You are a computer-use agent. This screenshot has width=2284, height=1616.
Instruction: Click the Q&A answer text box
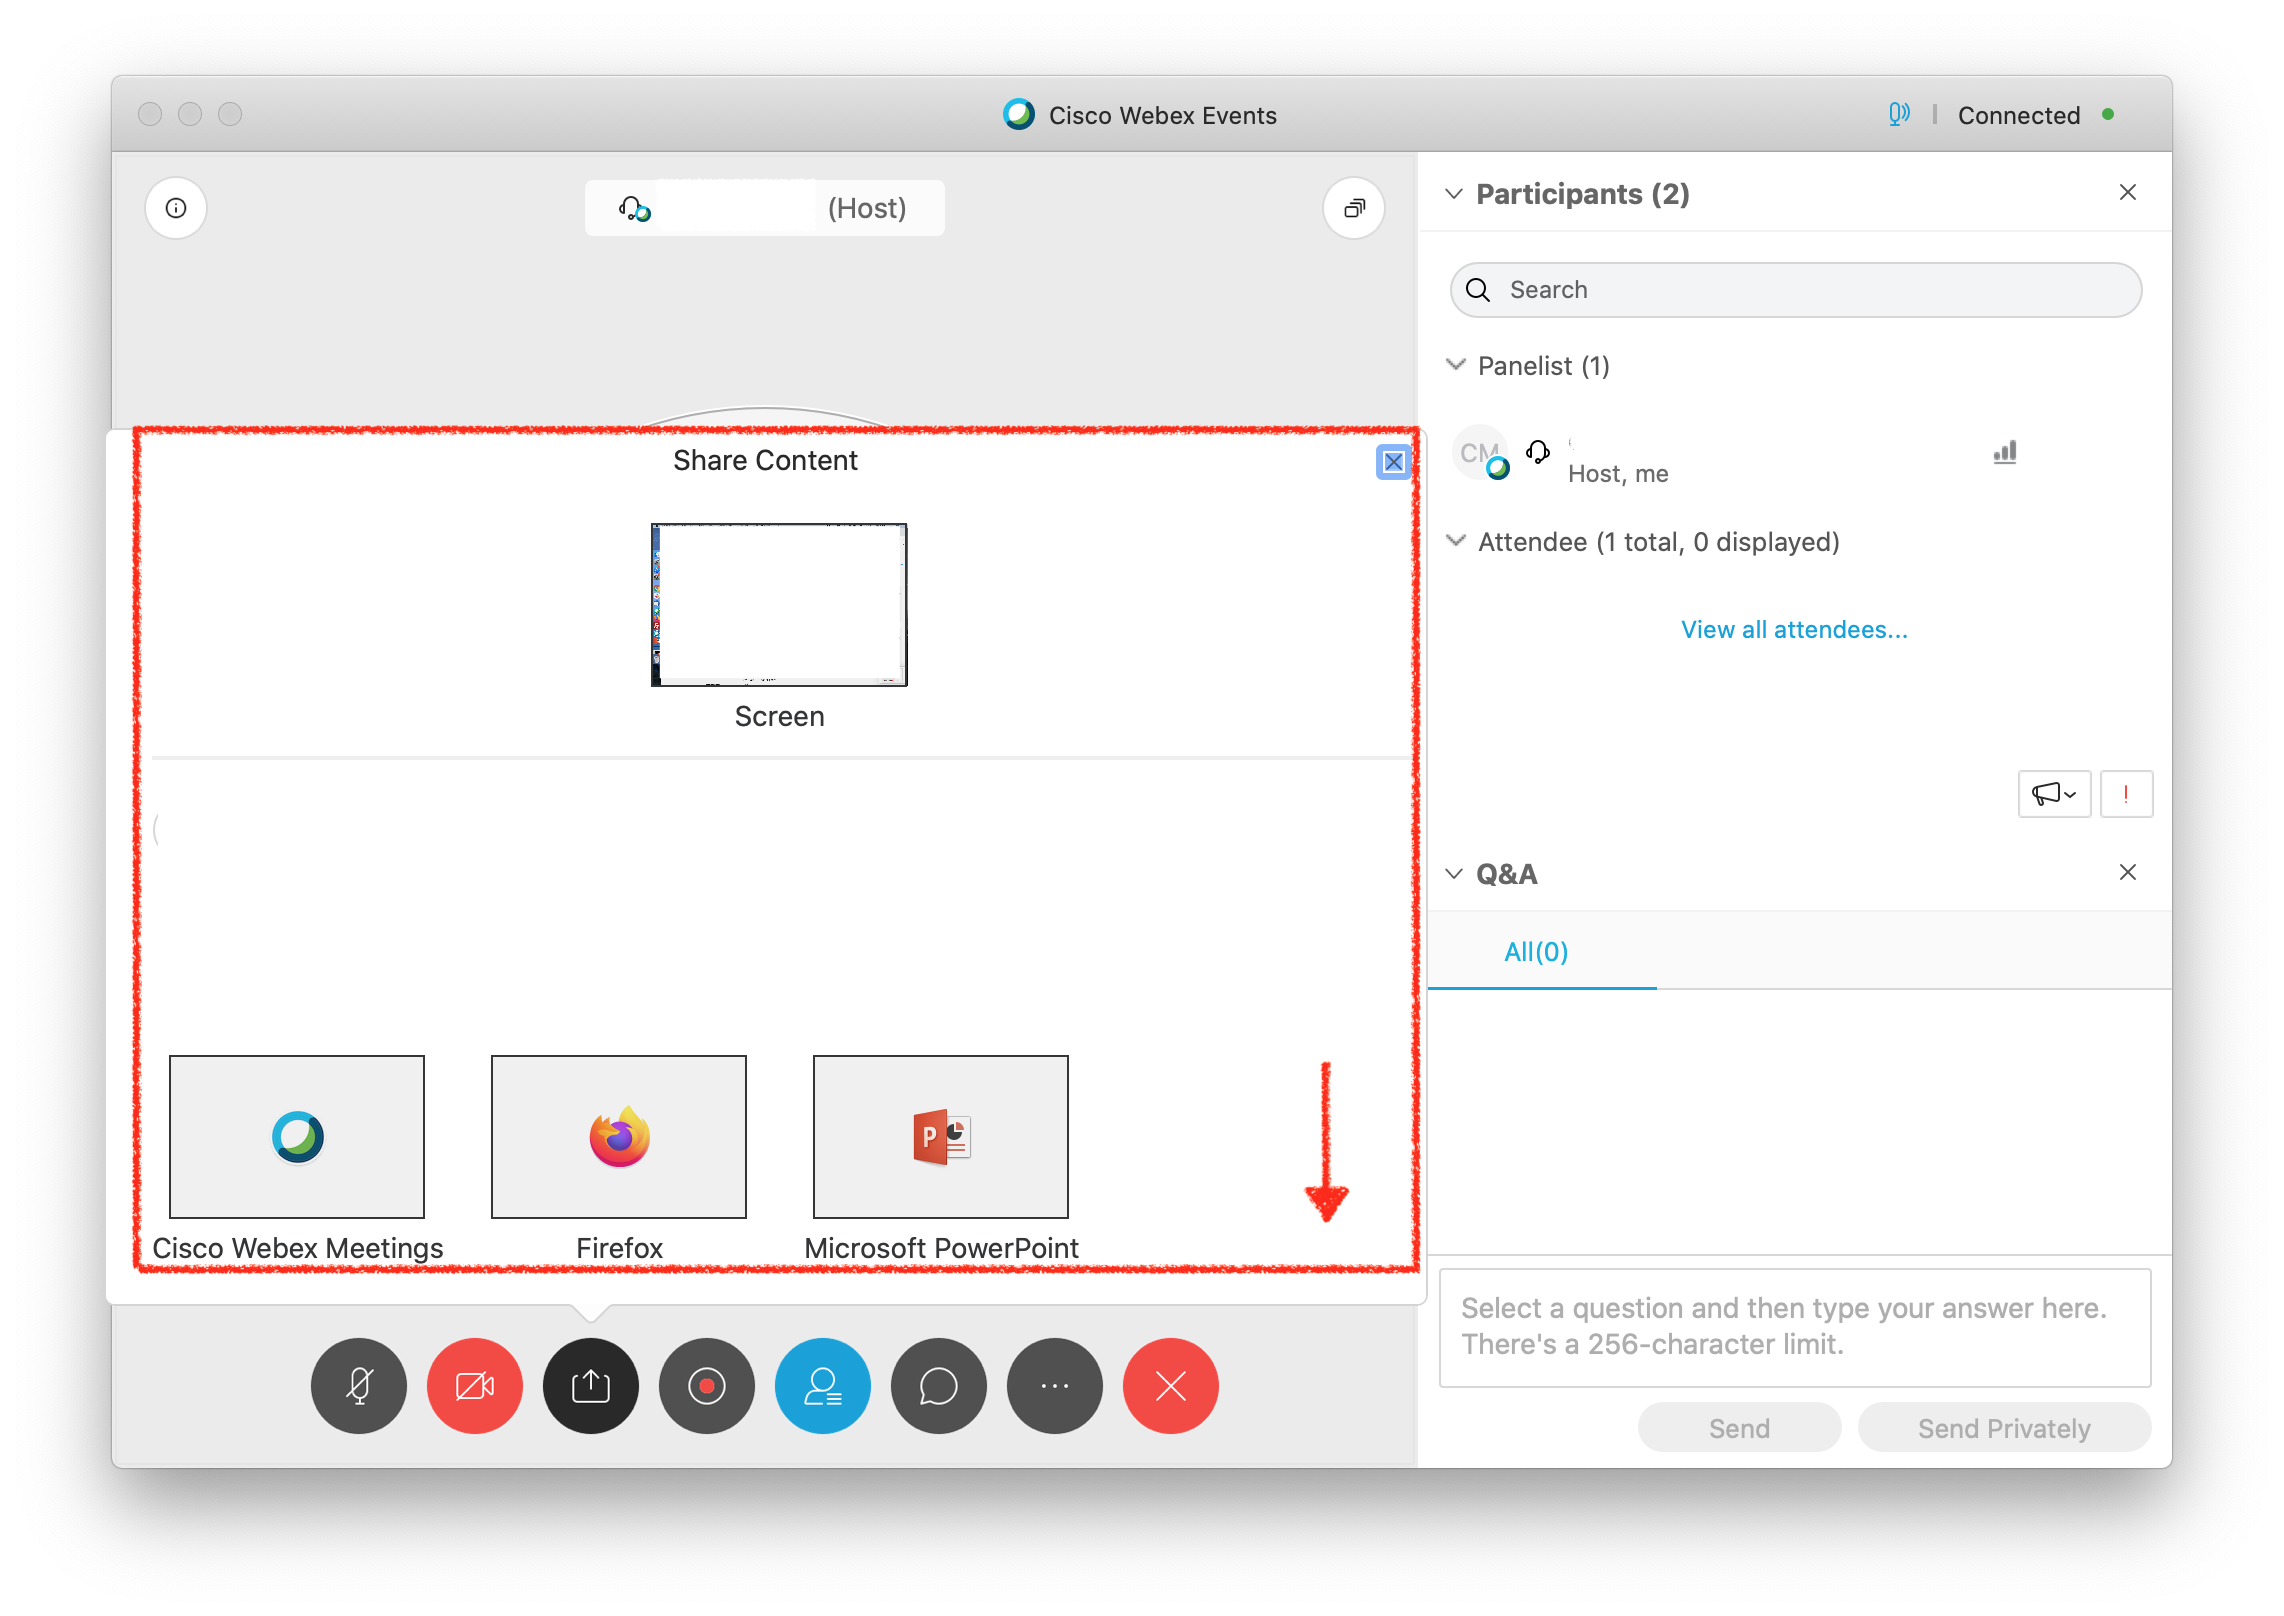pyautogui.click(x=1795, y=1328)
